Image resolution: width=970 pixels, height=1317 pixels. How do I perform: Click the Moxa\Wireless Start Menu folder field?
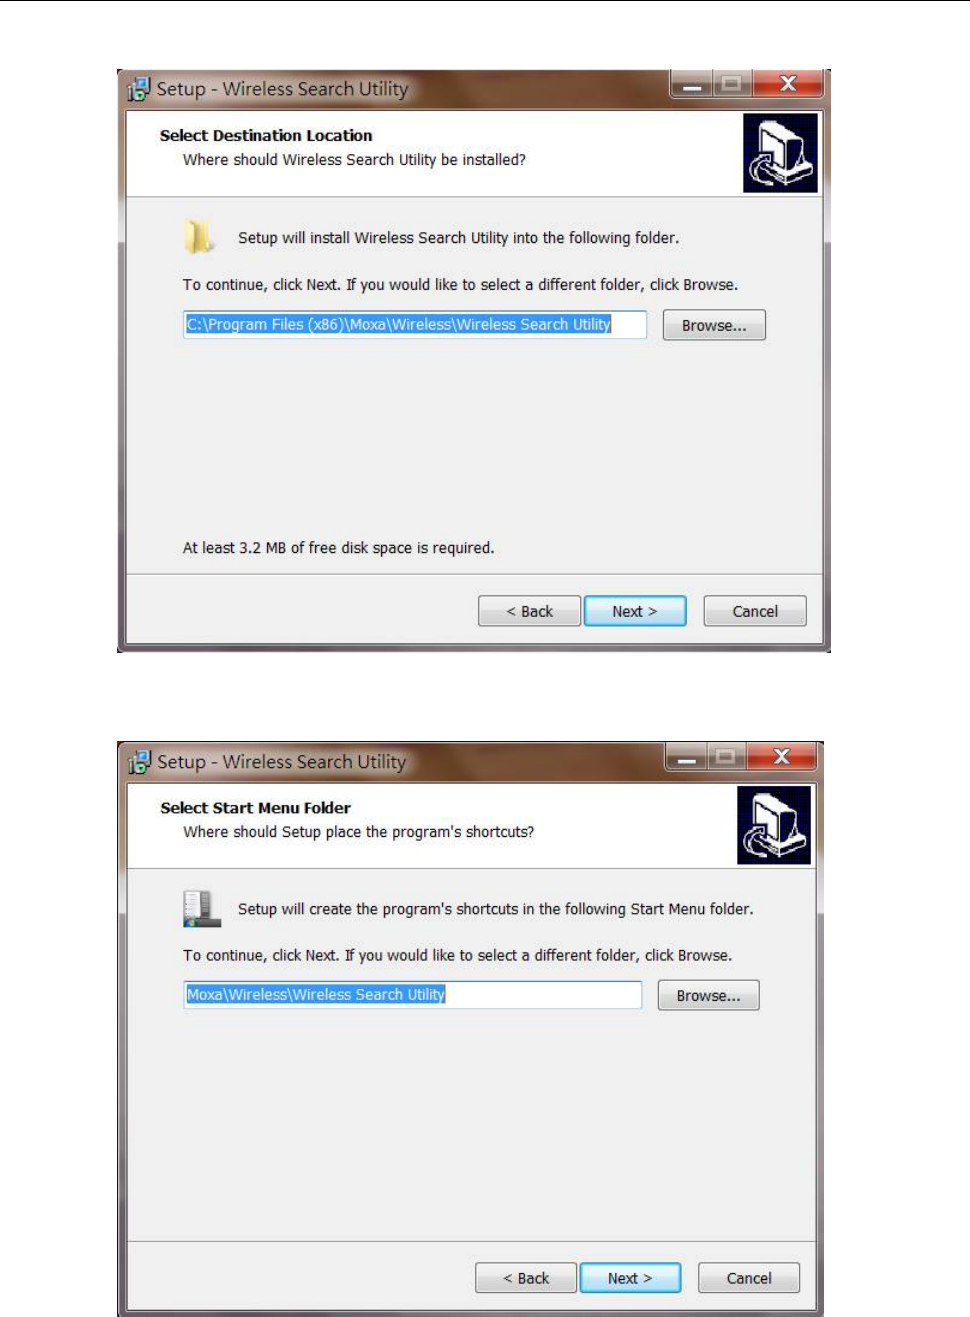[x=412, y=994]
